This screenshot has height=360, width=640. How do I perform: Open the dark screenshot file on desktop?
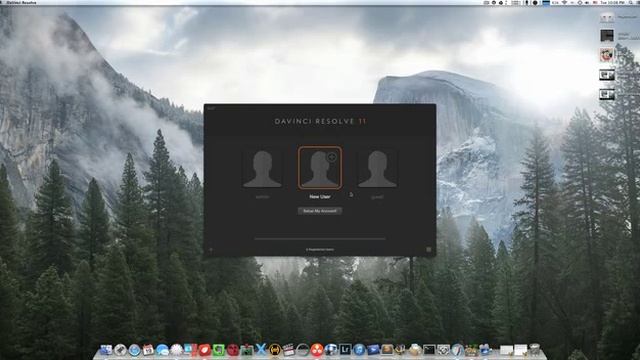tap(607, 35)
